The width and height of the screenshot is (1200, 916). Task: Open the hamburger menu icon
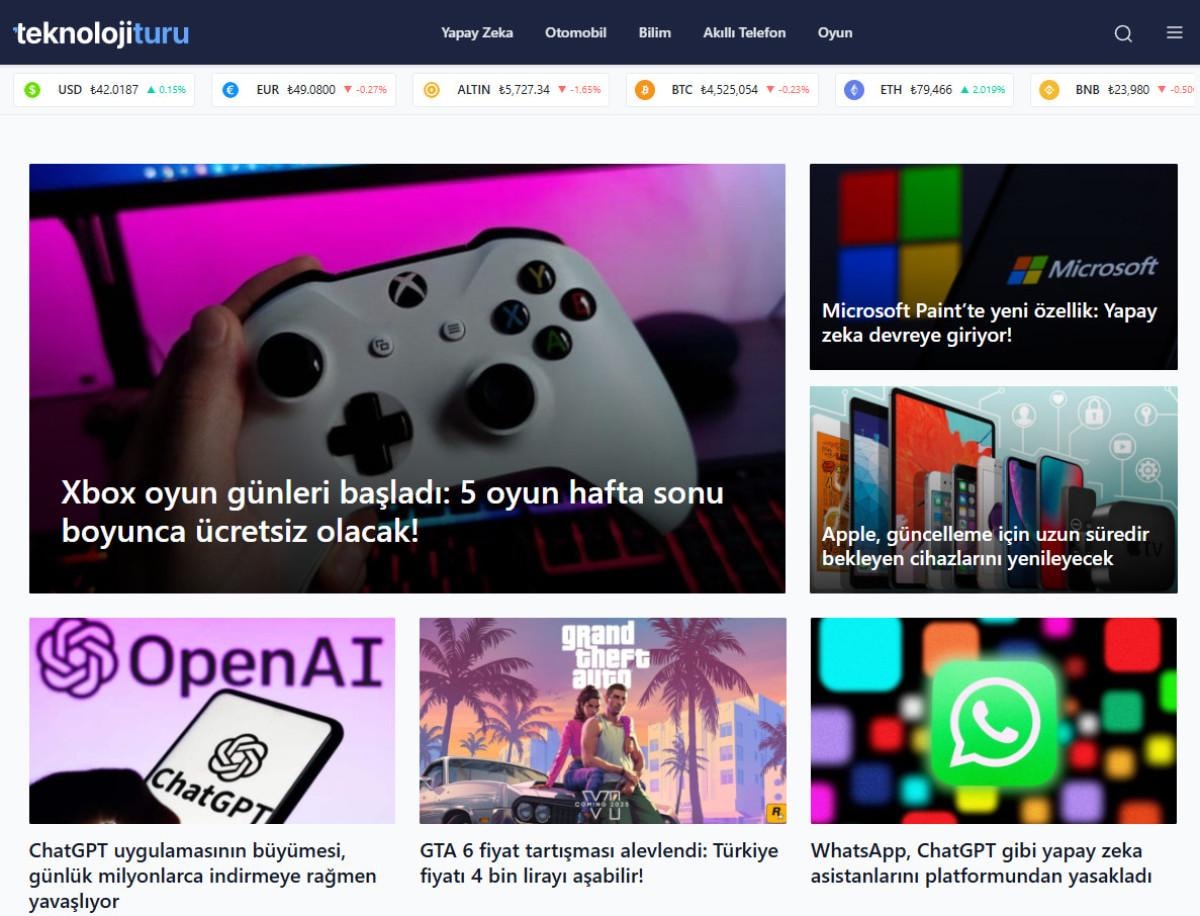point(1175,33)
